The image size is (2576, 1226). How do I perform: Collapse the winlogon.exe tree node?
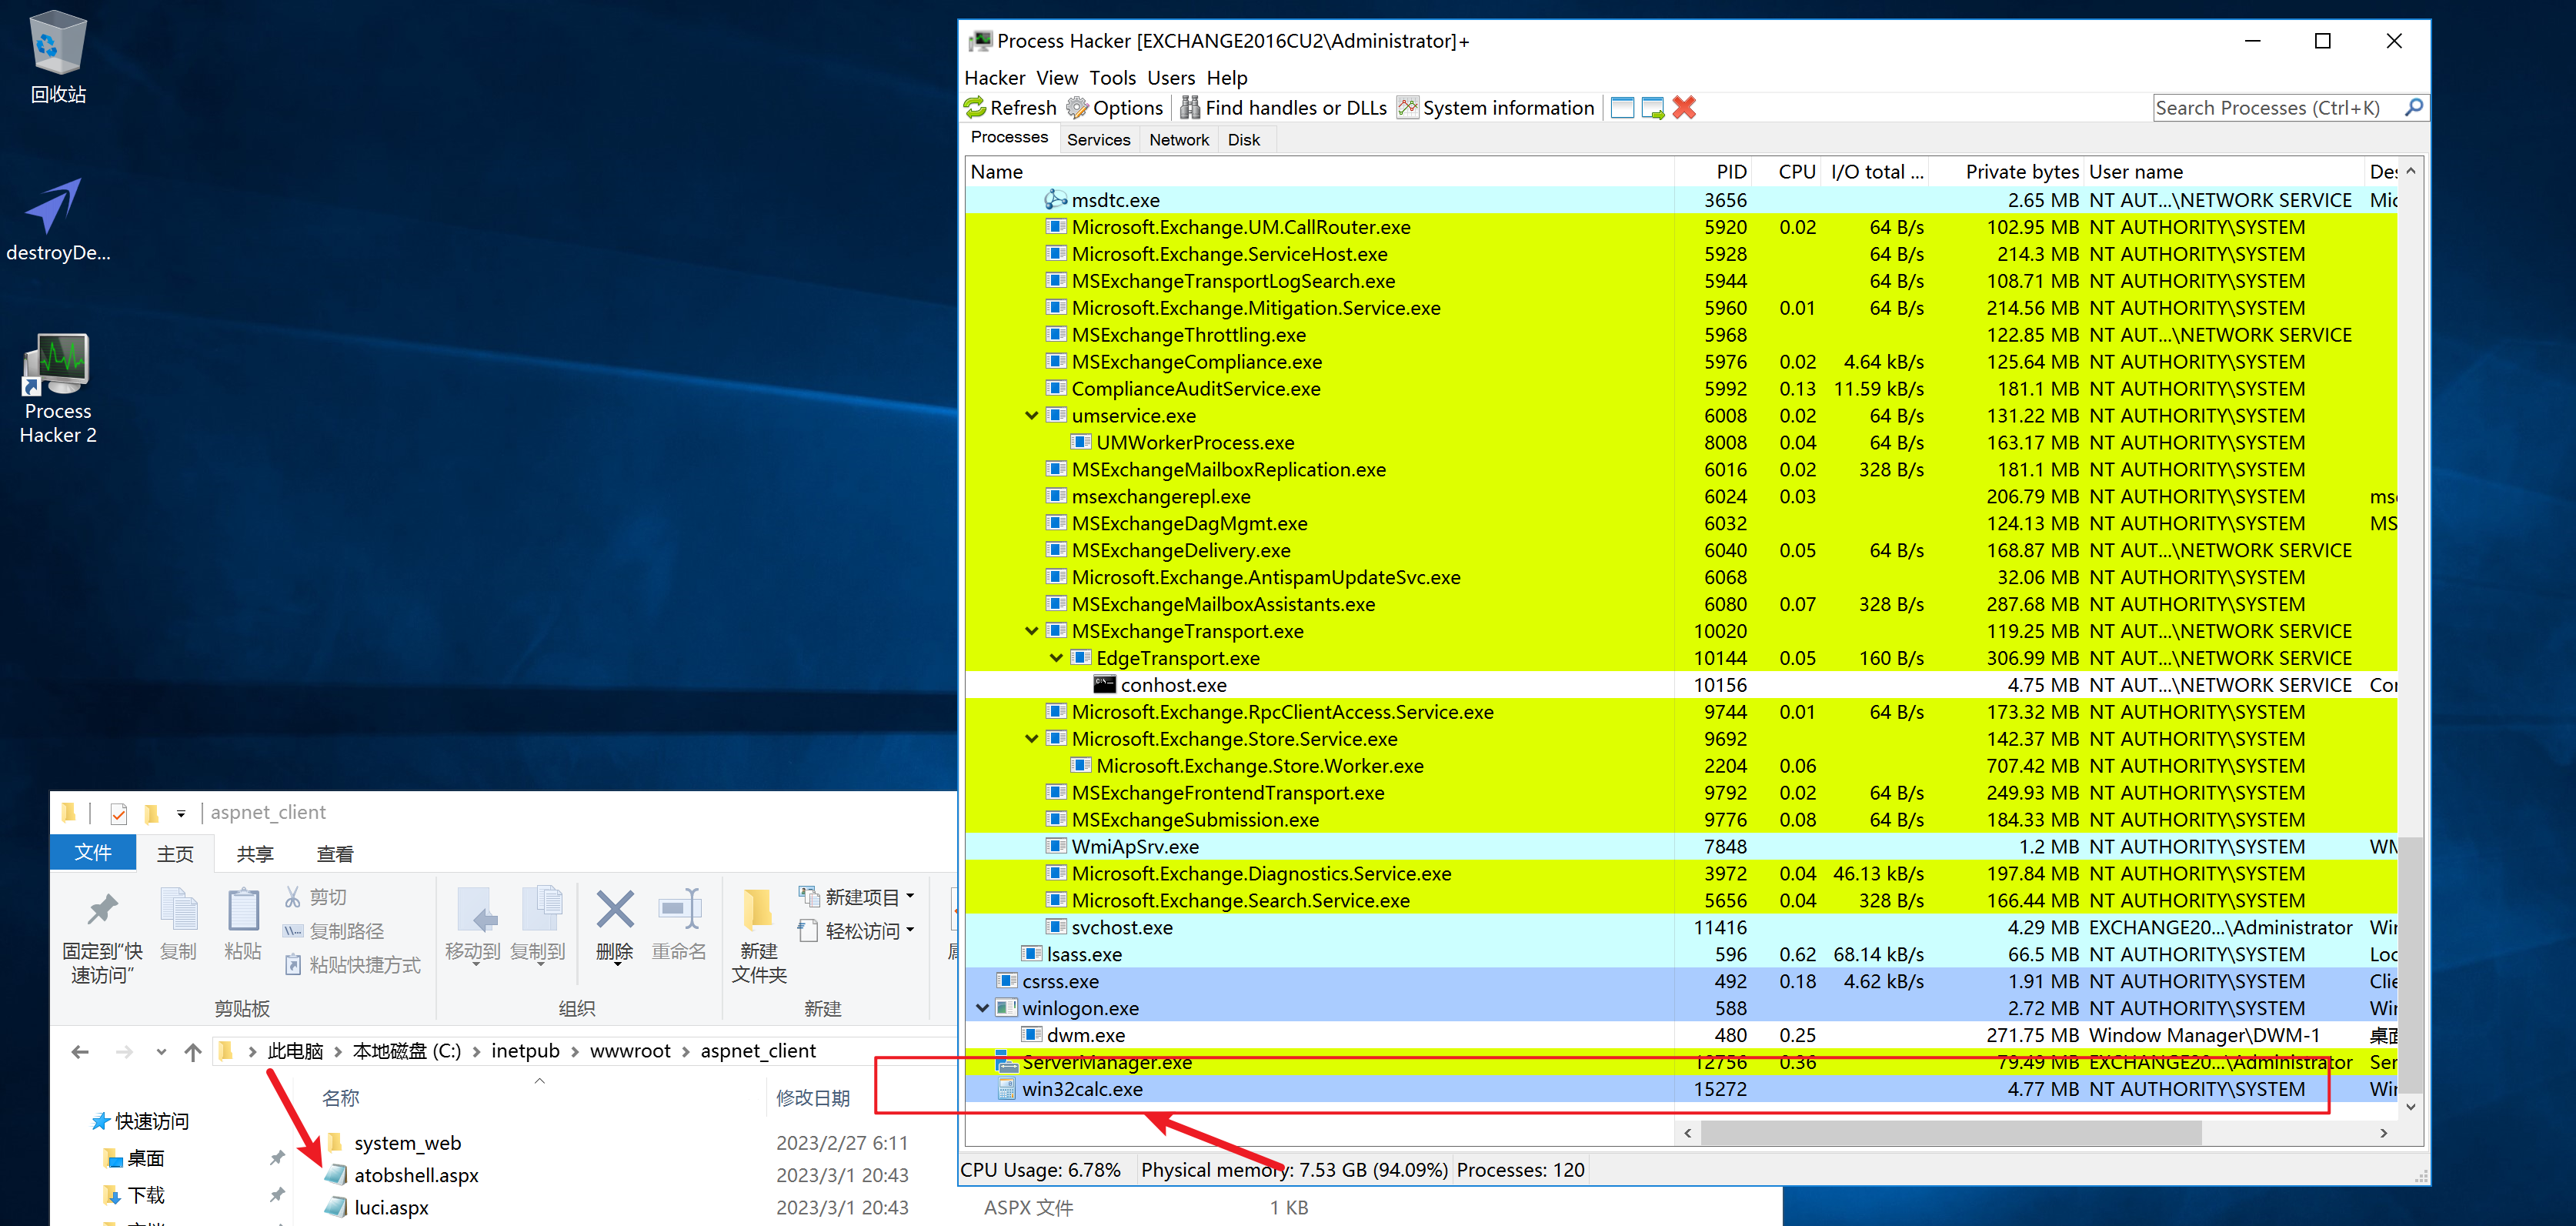(x=982, y=1008)
